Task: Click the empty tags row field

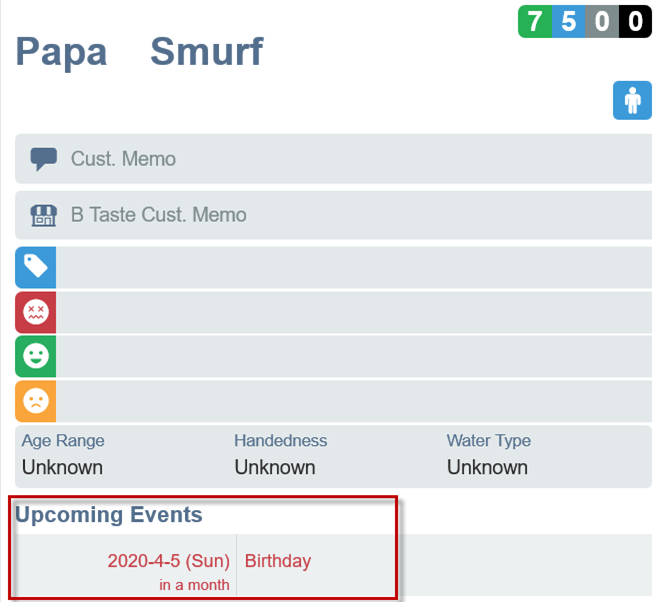Action: [354, 267]
